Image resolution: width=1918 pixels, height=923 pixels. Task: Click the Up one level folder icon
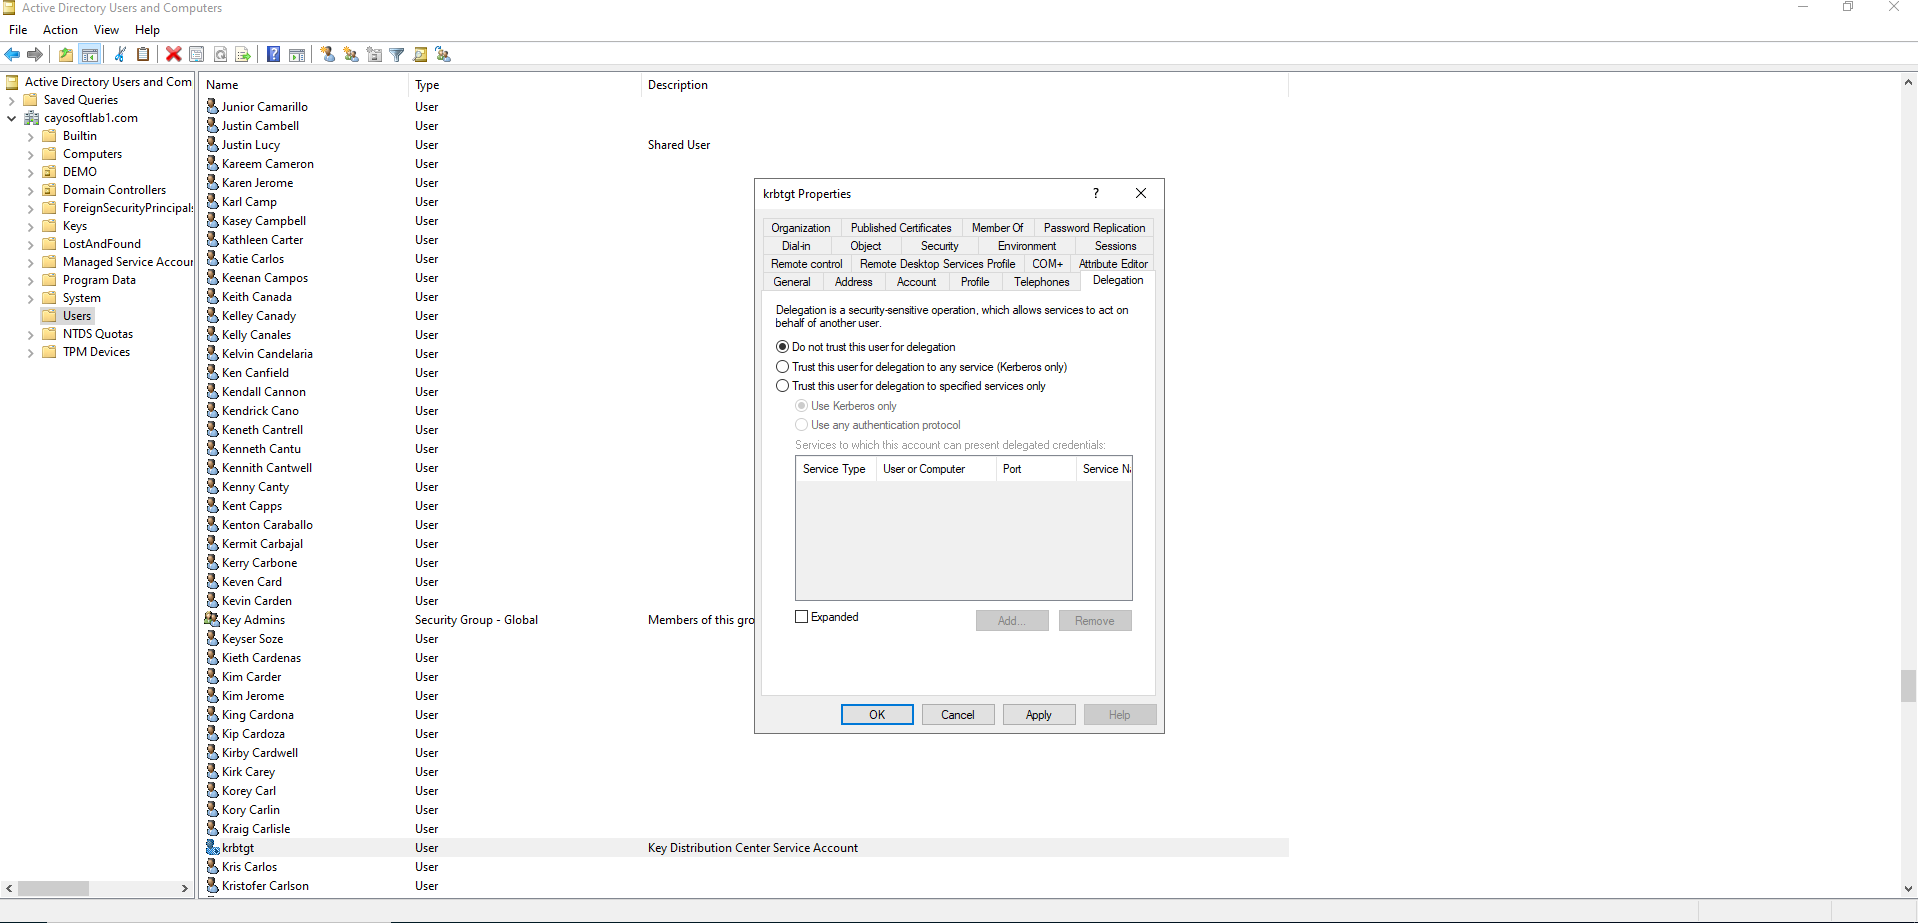(x=66, y=55)
